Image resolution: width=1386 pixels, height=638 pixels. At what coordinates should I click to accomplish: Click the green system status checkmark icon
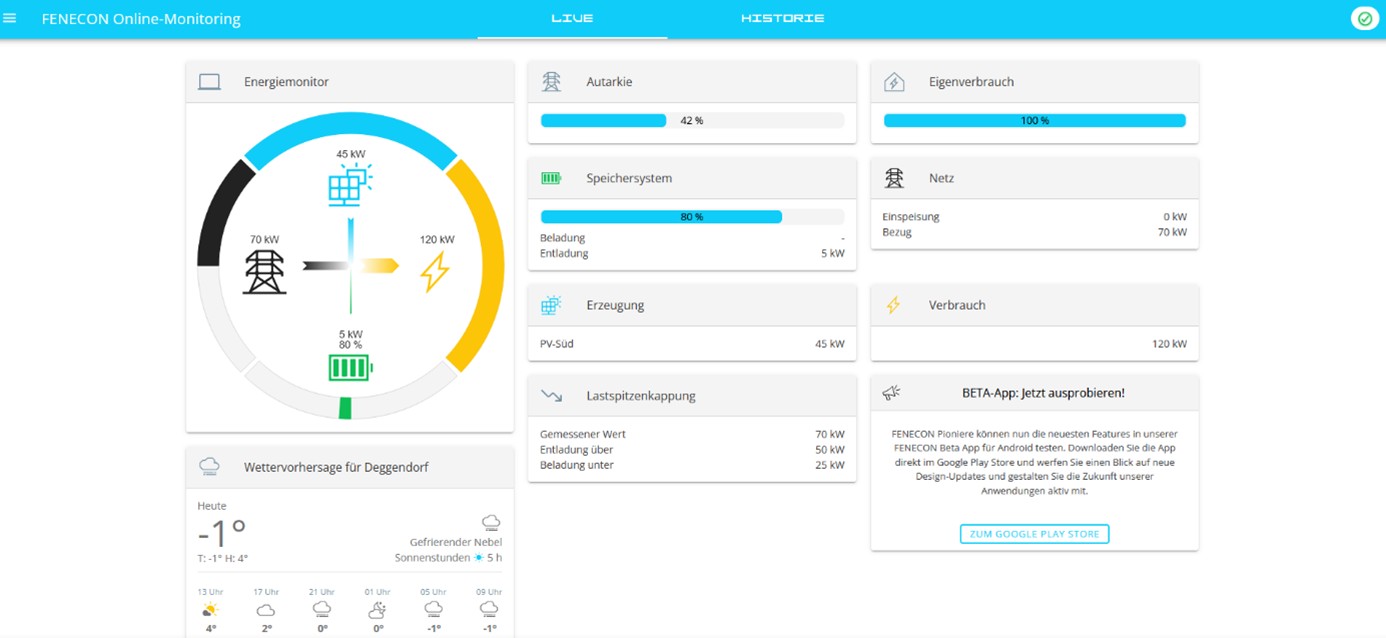click(x=1364, y=18)
